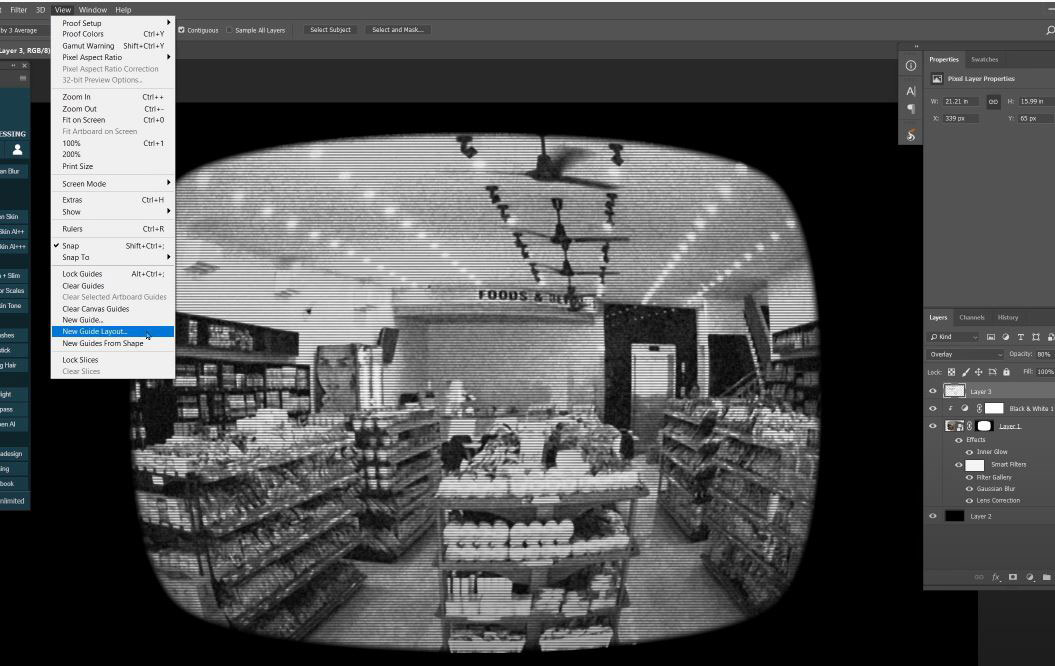Filter layers by pixel layer icon
Screen dimensions: 1055x666
tap(990, 337)
